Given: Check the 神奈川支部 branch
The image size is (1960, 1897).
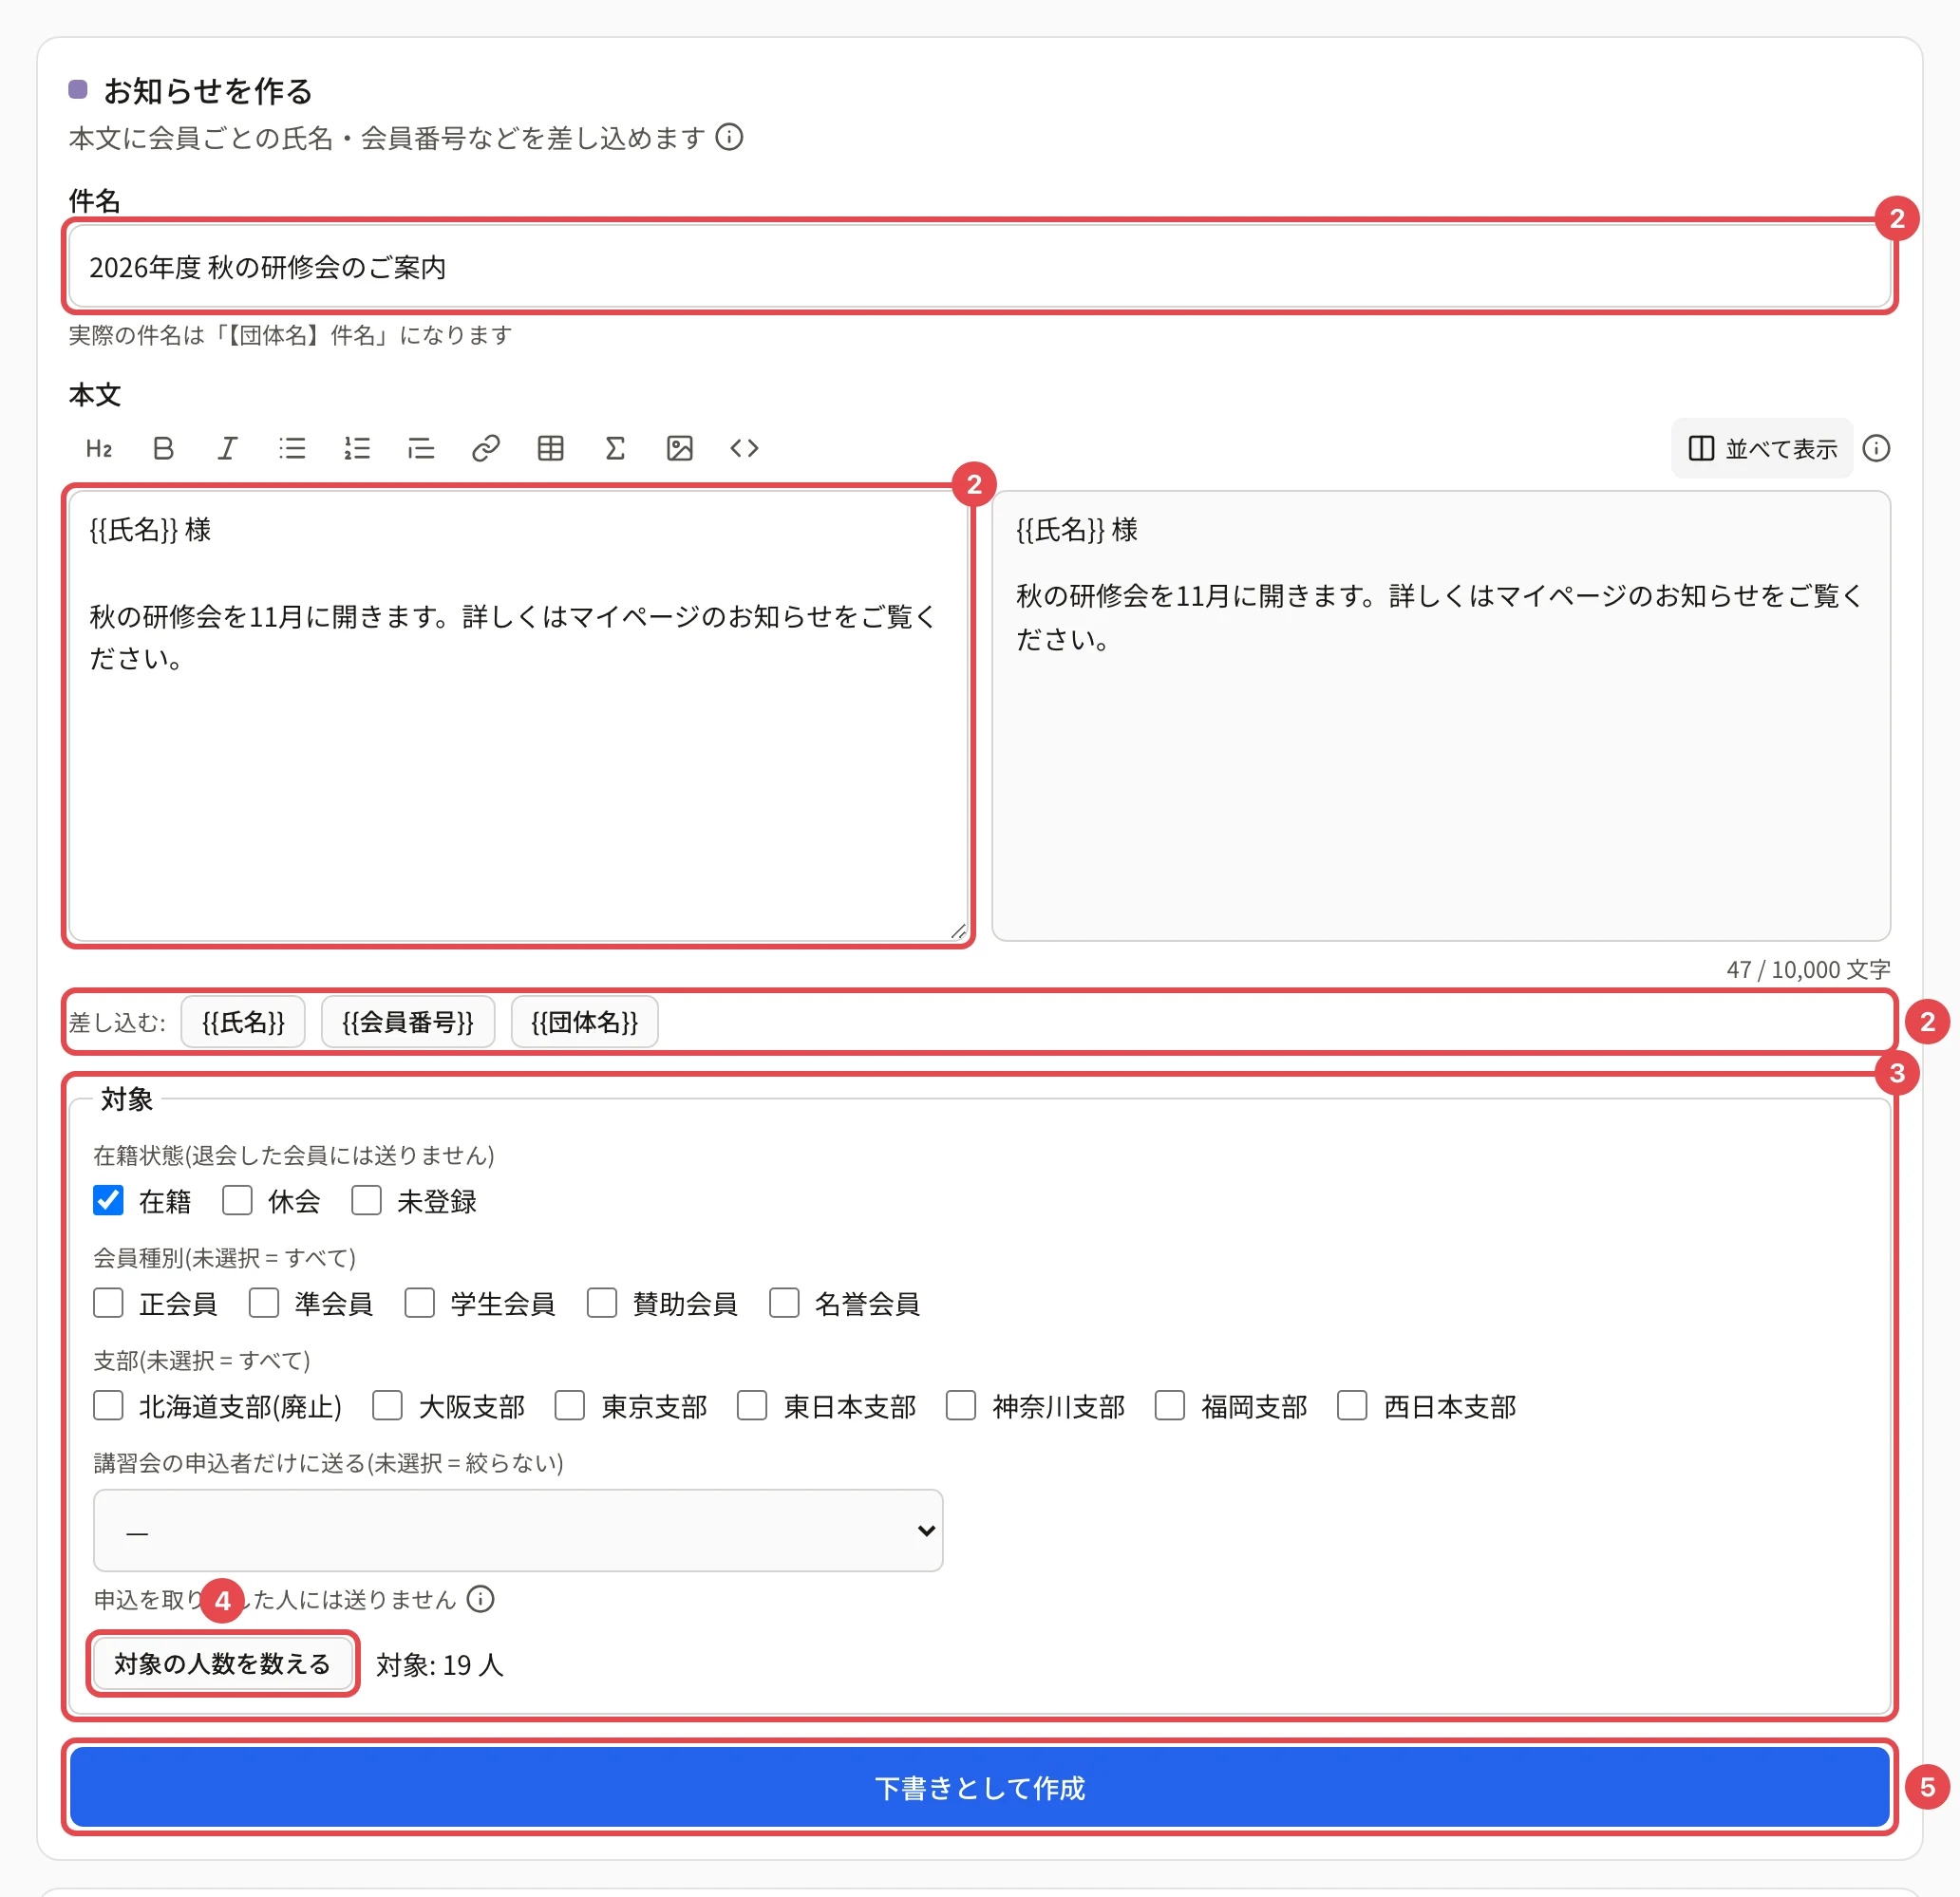Looking at the screenshot, I should pyautogui.click(x=961, y=1405).
